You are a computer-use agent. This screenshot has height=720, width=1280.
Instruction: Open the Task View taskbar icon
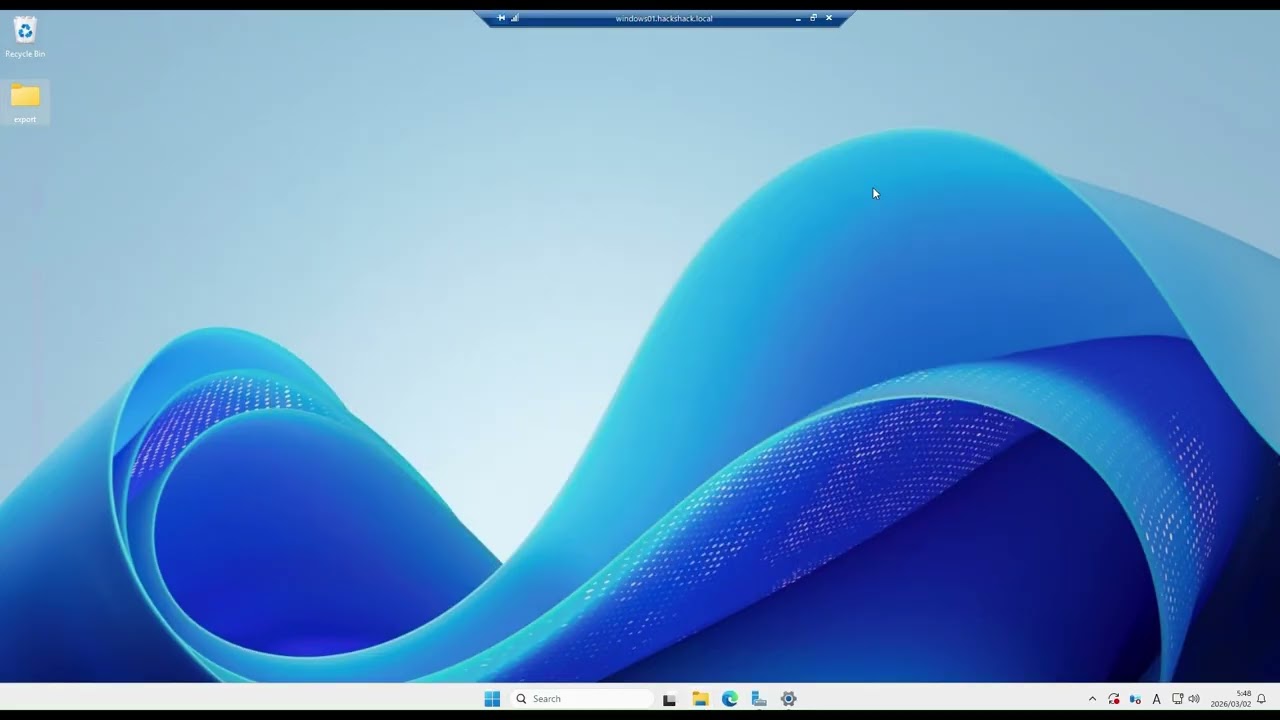click(669, 699)
